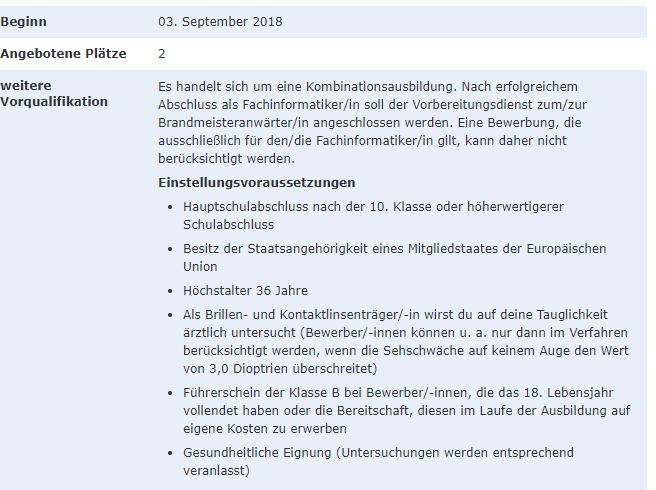Screen dimensions: 656x490
Task: Click the text 'von 3,0 Dioptrien überschreitet'
Action: tap(280, 369)
